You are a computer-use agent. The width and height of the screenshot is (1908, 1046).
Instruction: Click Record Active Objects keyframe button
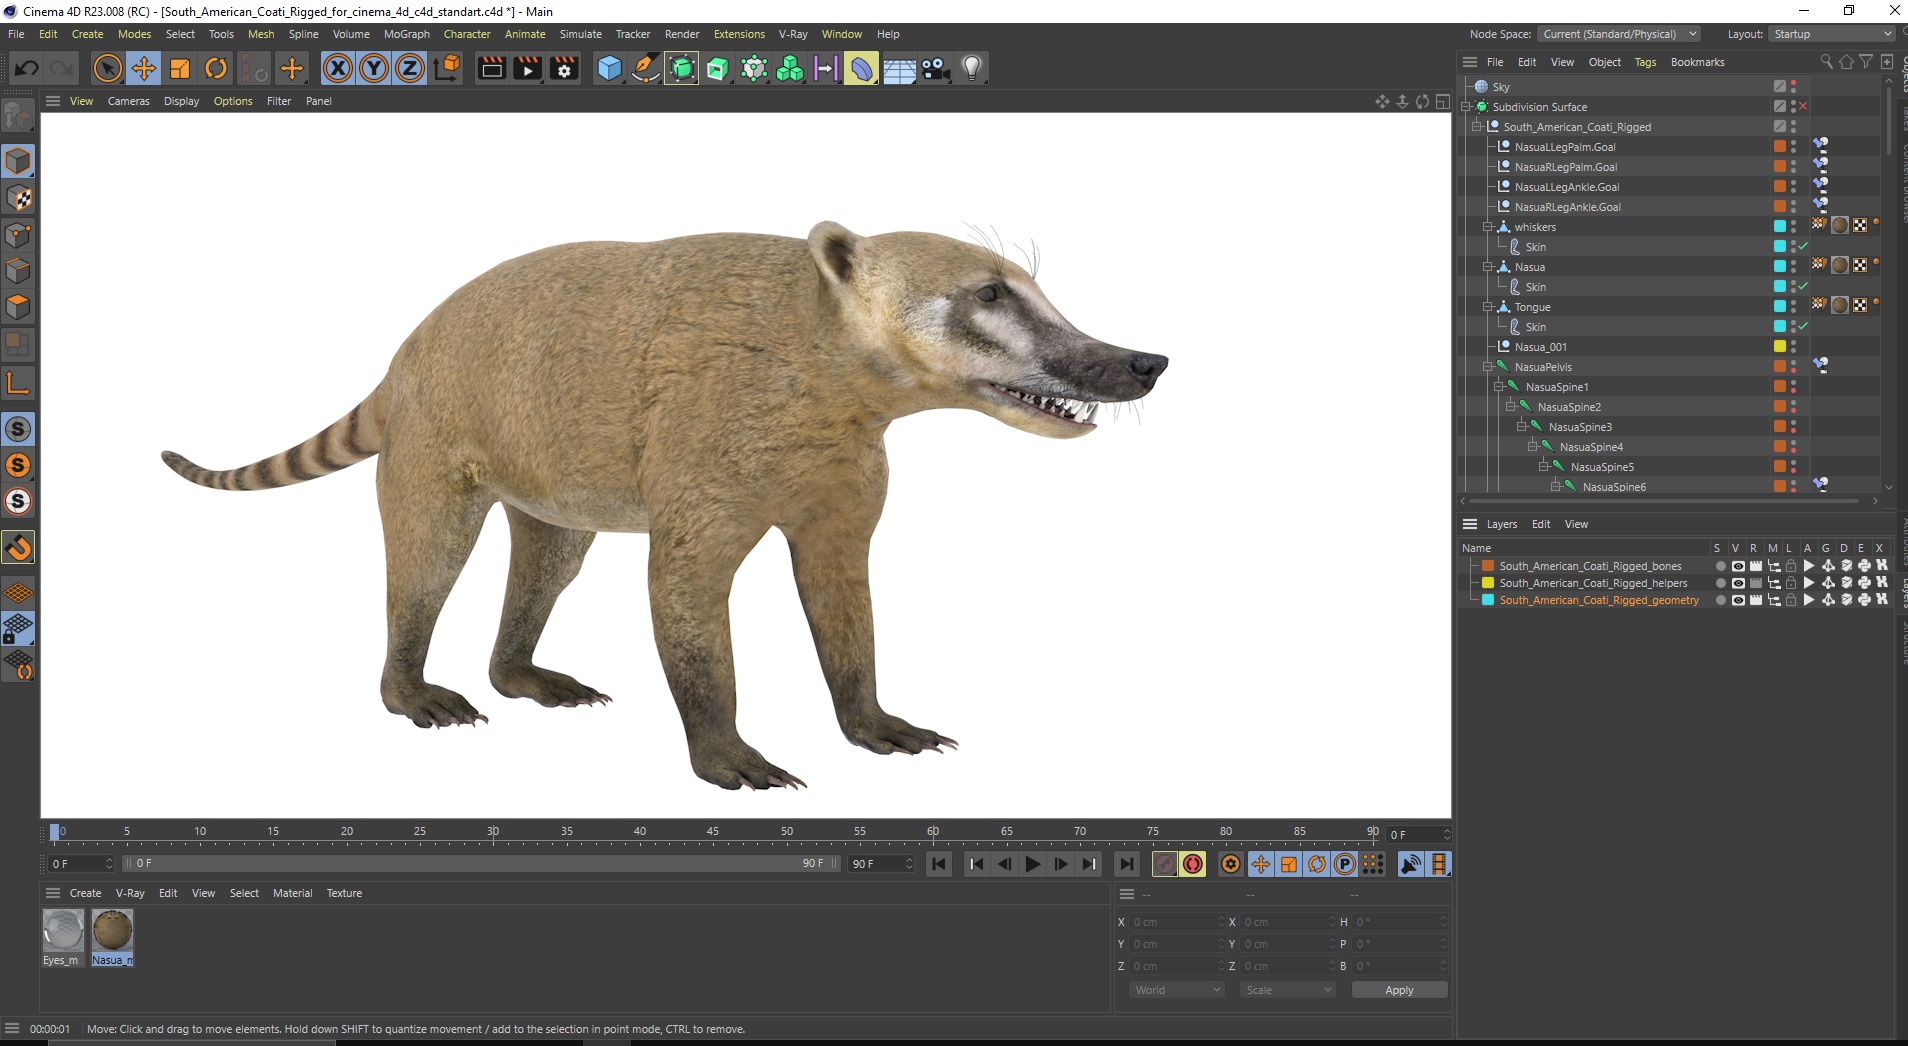pyautogui.click(x=1165, y=864)
